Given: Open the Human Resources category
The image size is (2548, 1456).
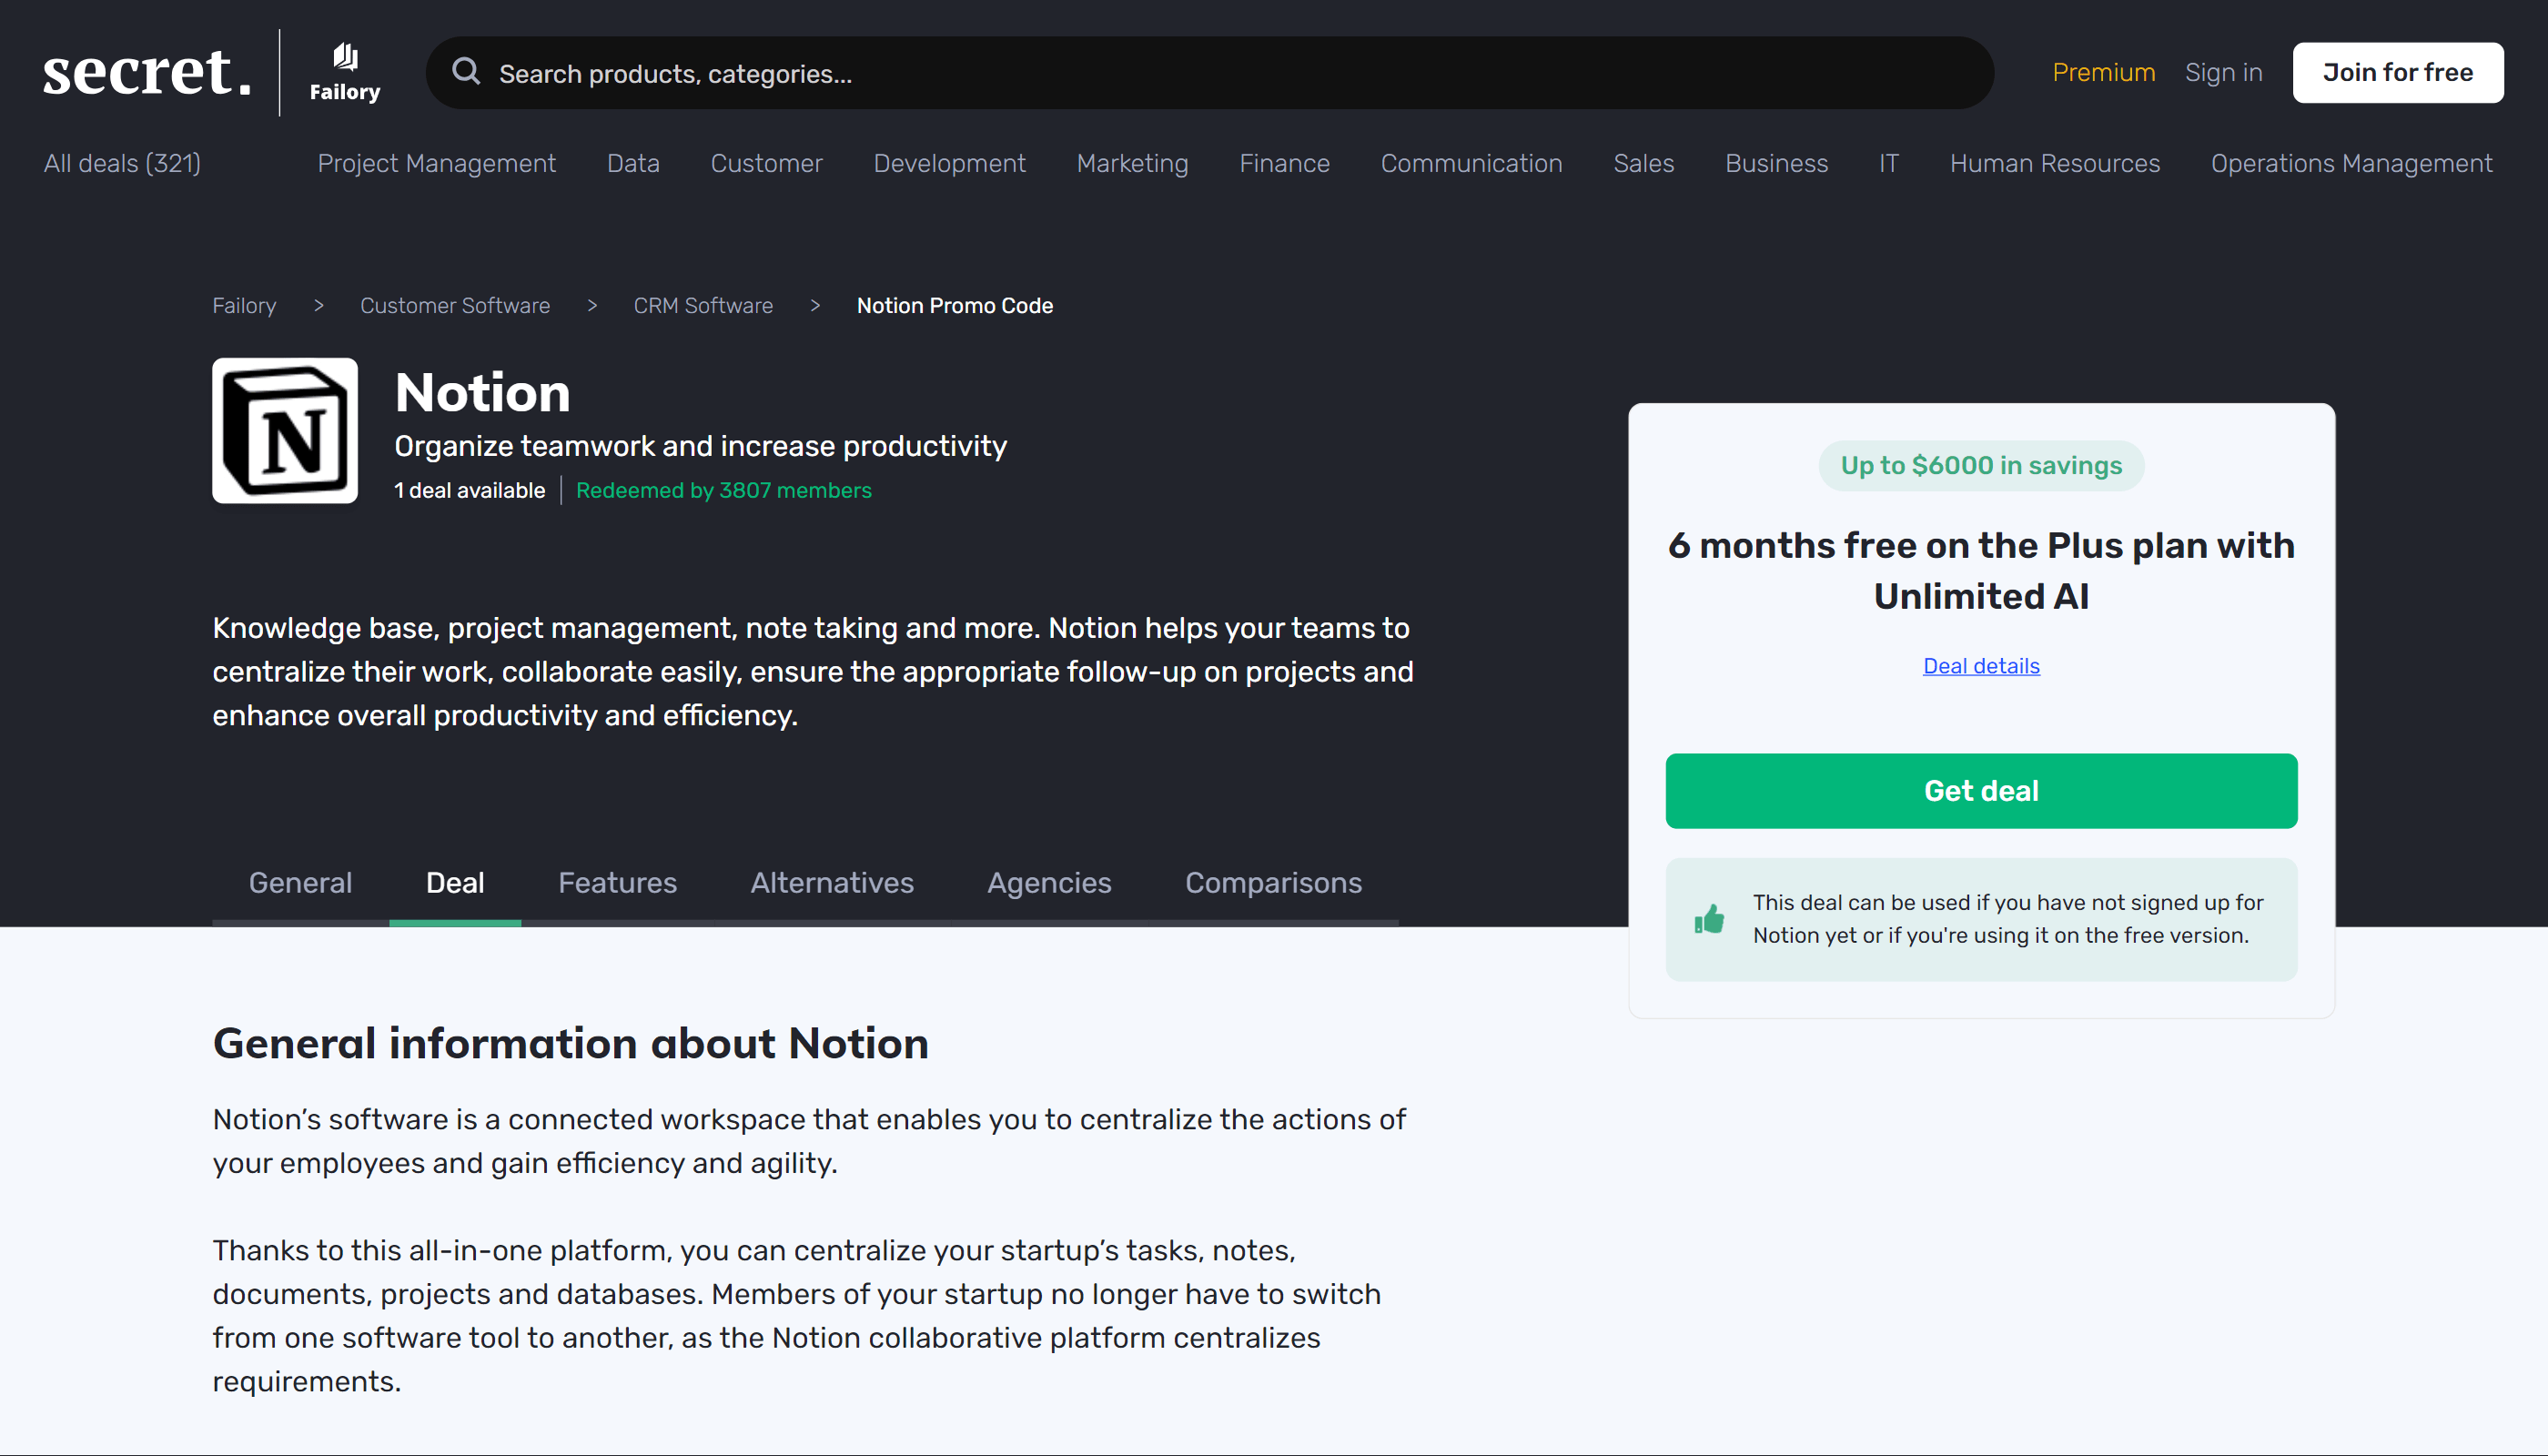Looking at the screenshot, I should pyautogui.click(x=2054, y=163).
